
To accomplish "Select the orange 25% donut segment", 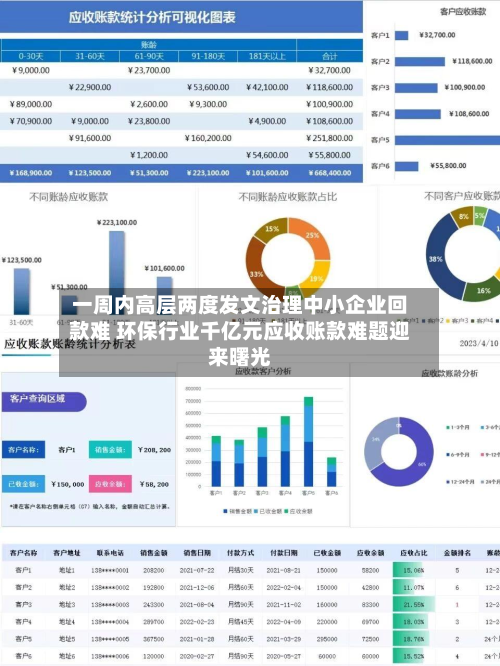I will 312,237.
